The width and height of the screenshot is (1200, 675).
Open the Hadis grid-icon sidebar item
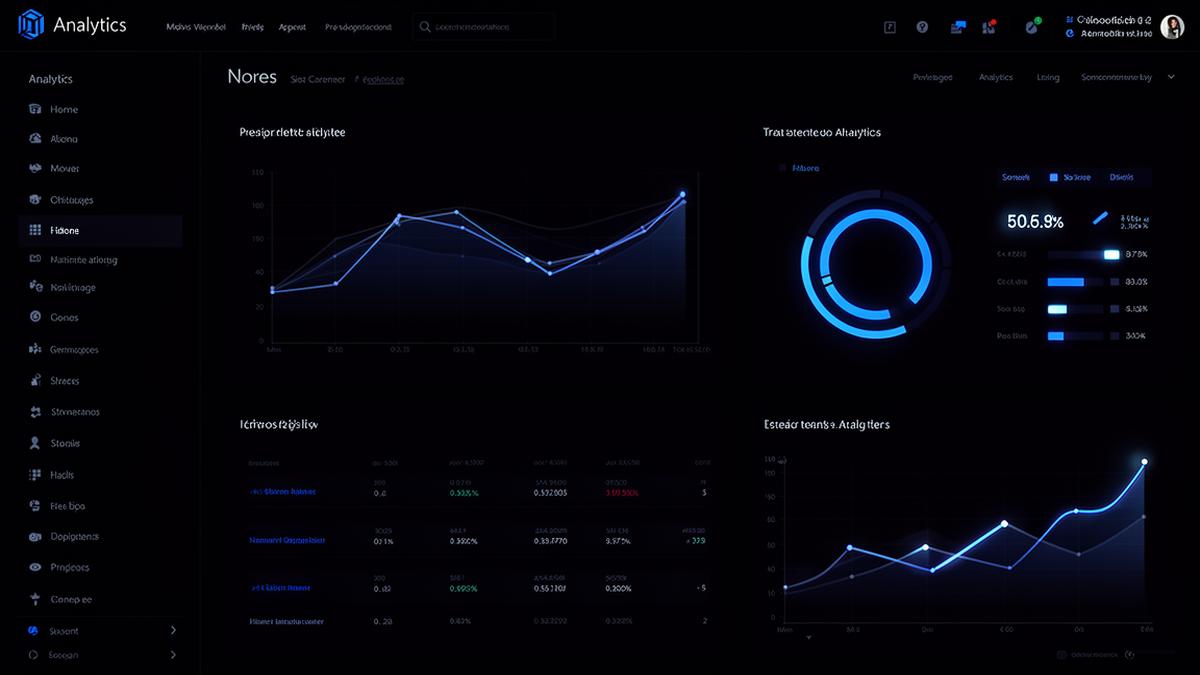tap(50, 474)
